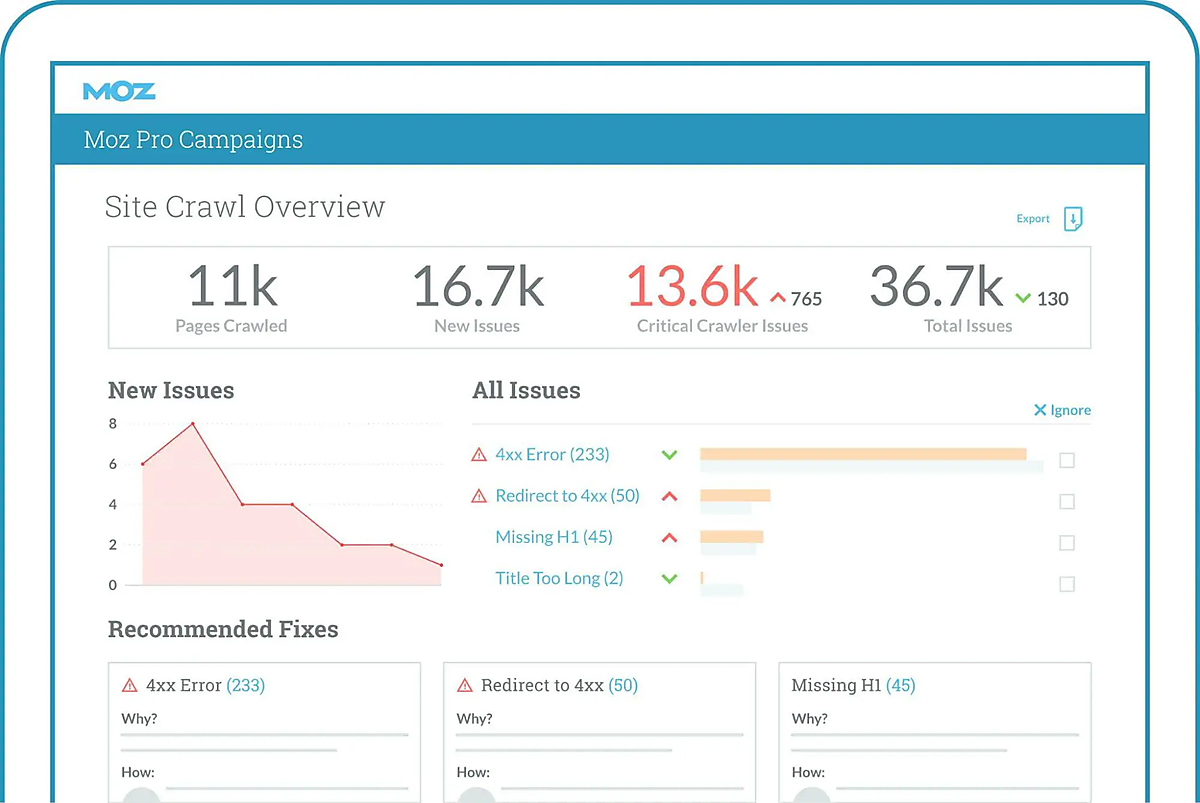Click the Export download icon
This screenshot has width=1200, height=803.
1073,219
